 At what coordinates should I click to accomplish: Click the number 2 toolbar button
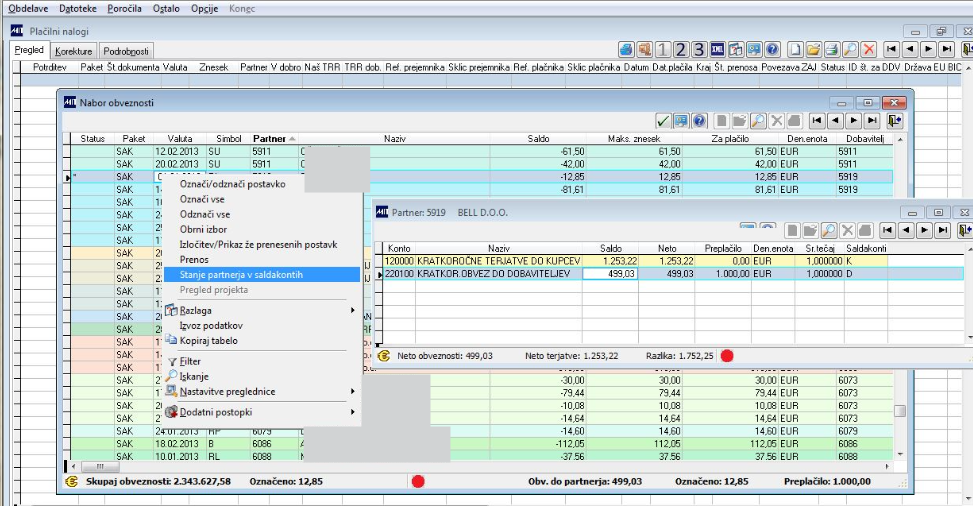click(x=681, y=49)
